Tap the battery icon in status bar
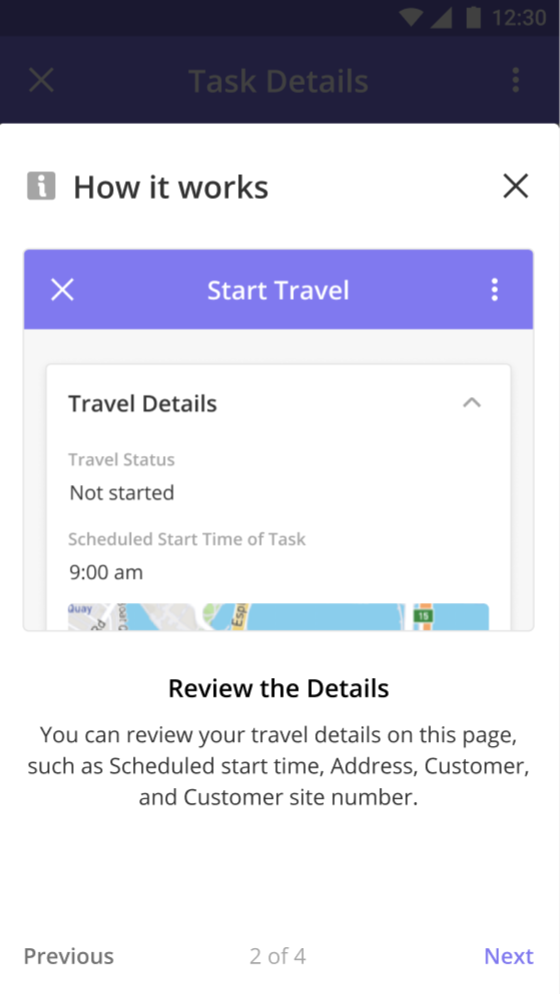The image size is (560, 994). (x=473, y=17)
